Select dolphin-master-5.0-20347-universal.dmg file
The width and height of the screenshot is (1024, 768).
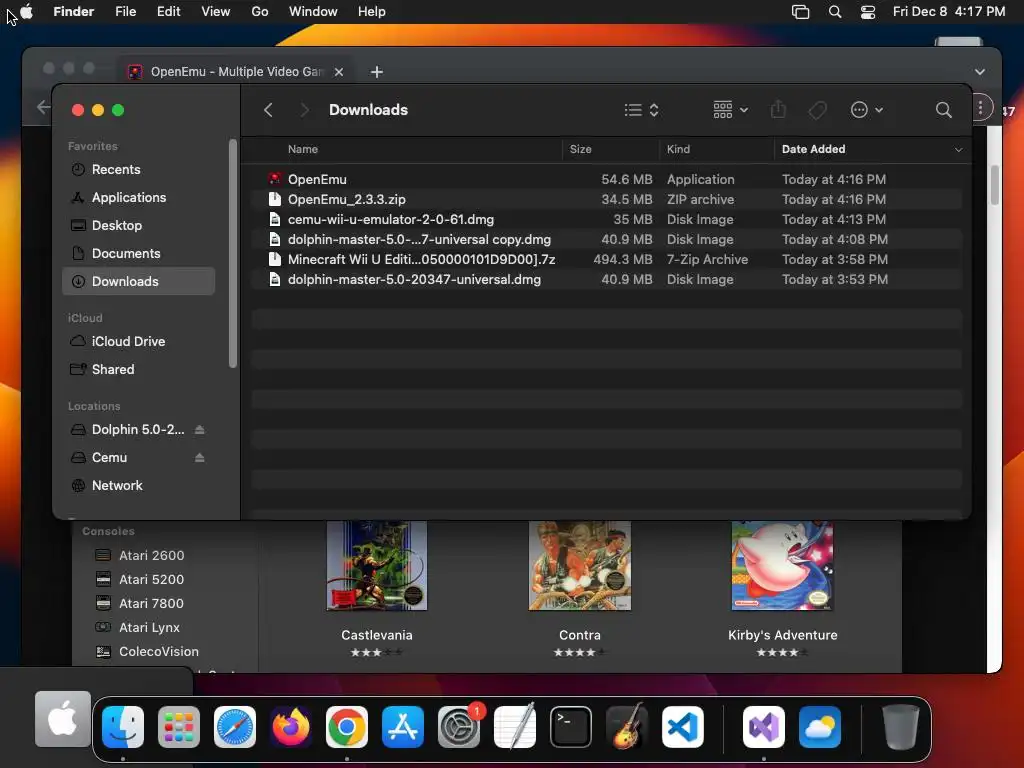click(x=606, y=280)
